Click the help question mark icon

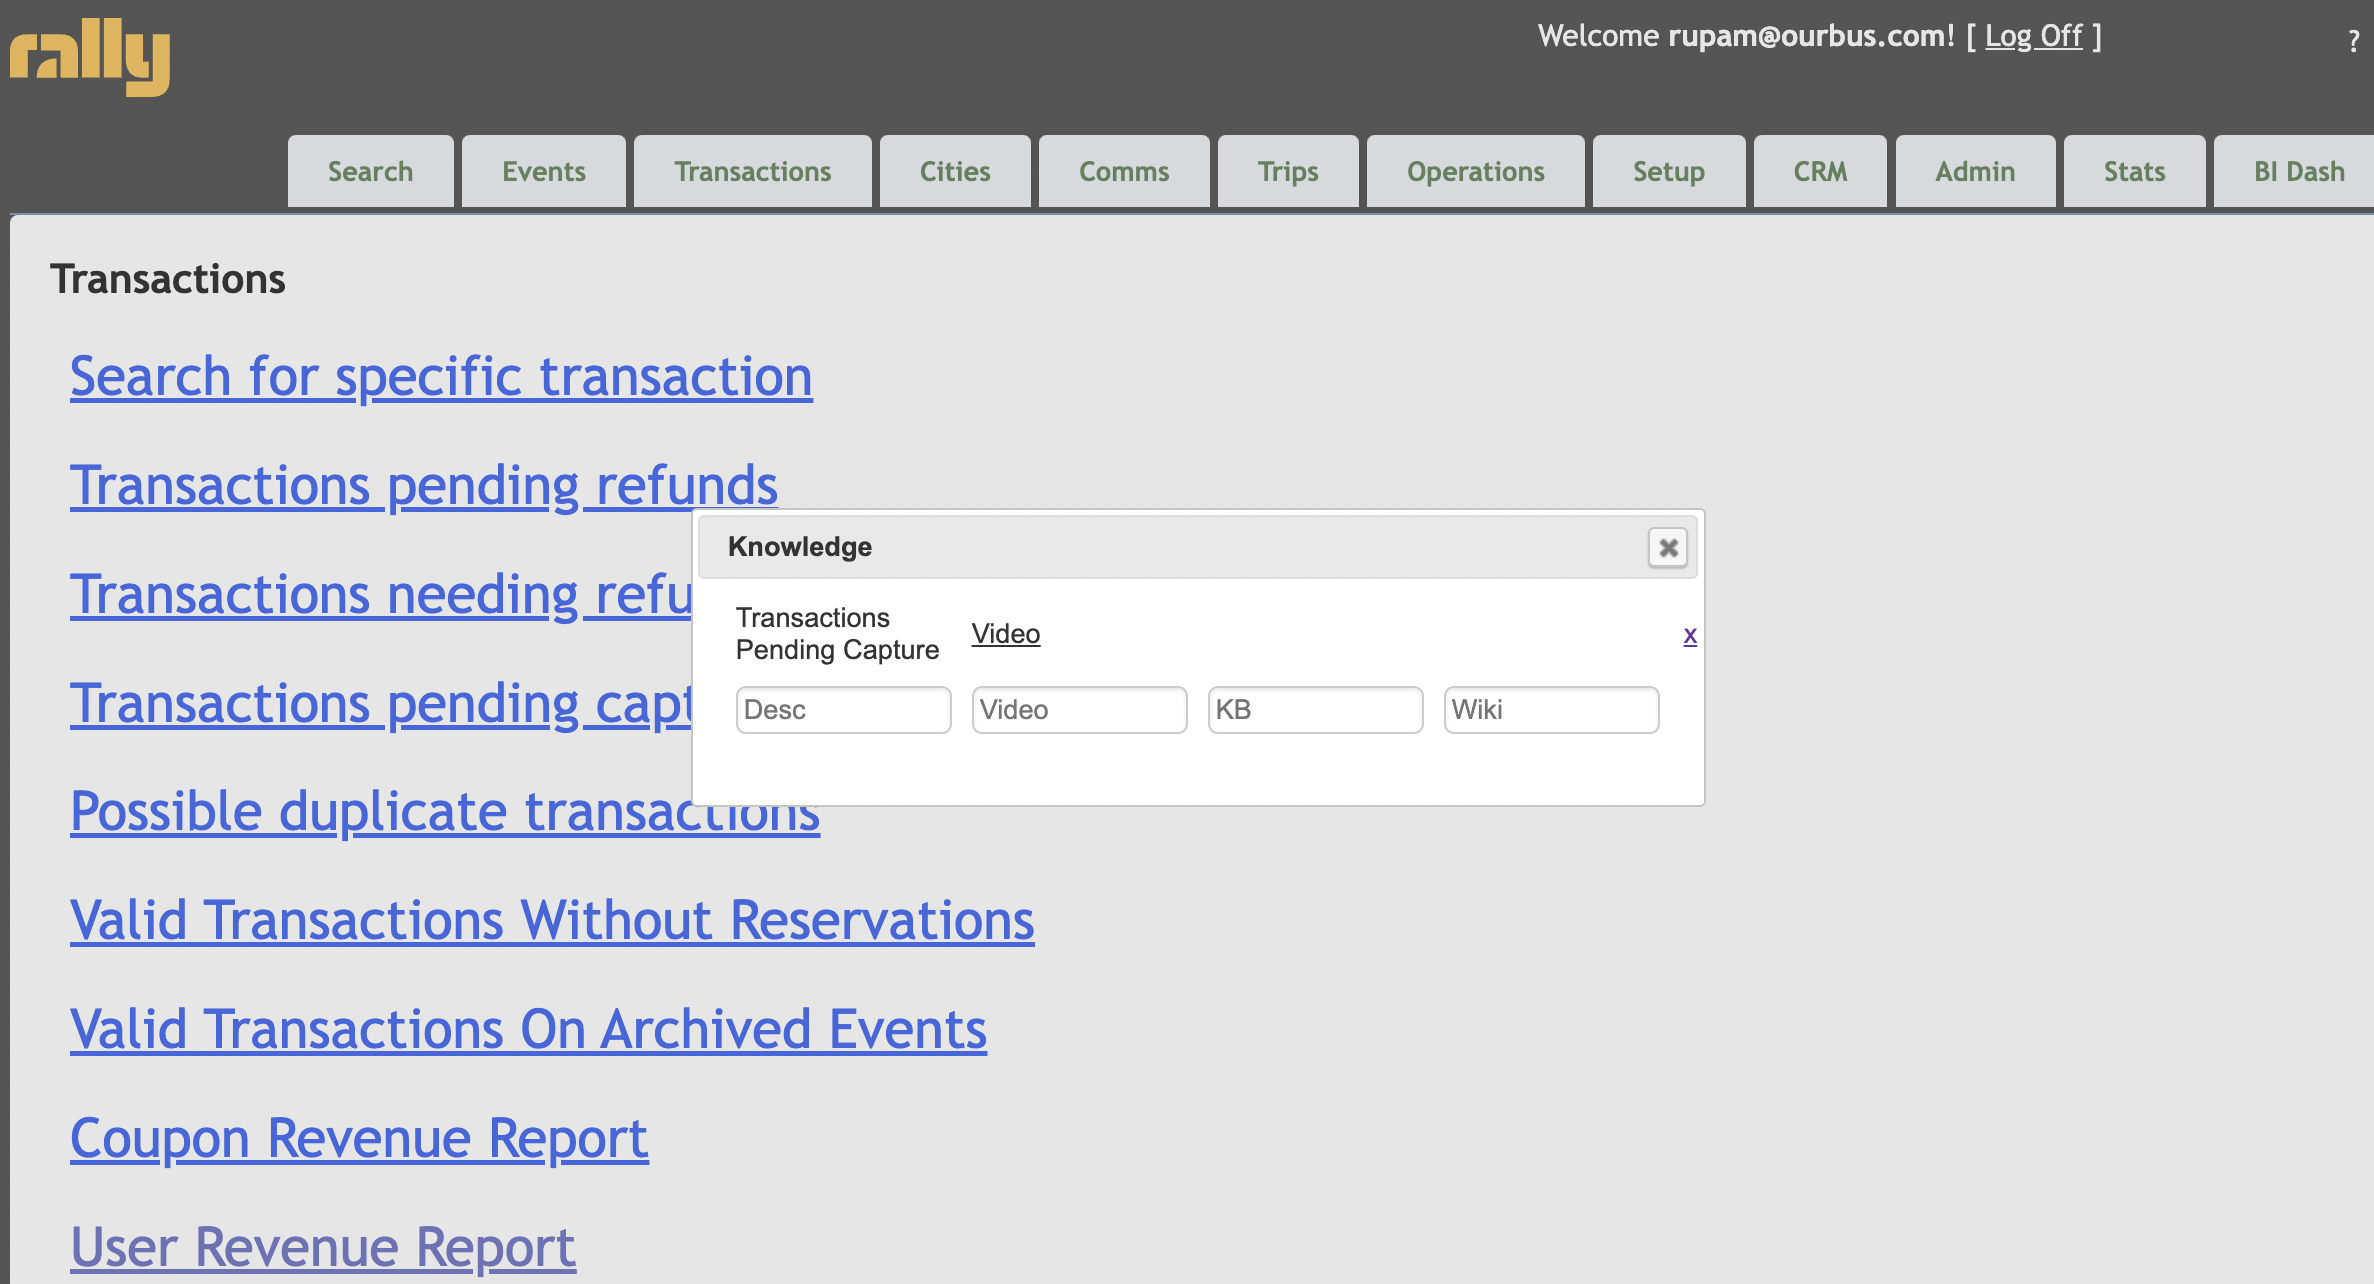click(x=2353, y=41)
